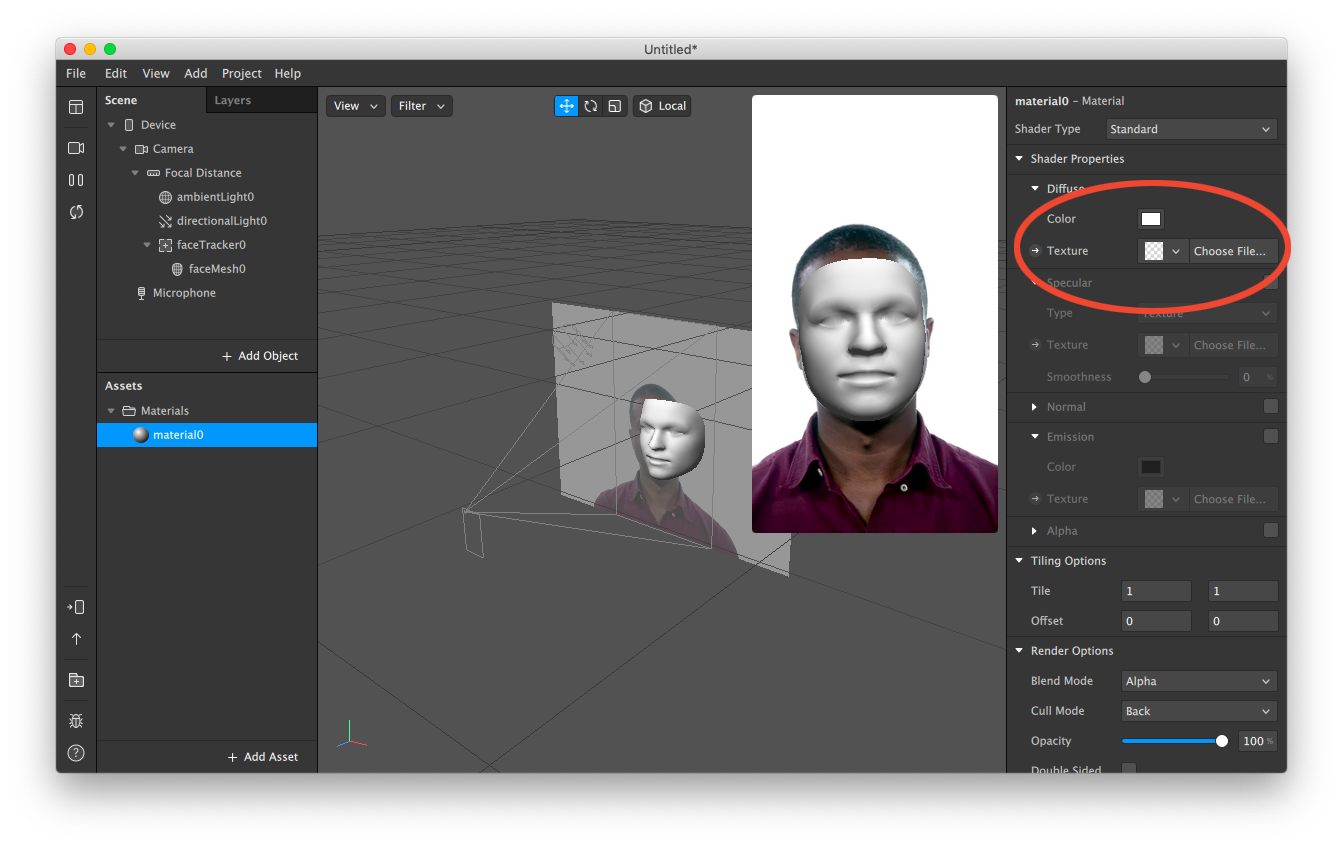Image resolution: width=1343 pixels, height=847 pixels.
Task: Select the rotate manipulator tool
Action: 591,106
